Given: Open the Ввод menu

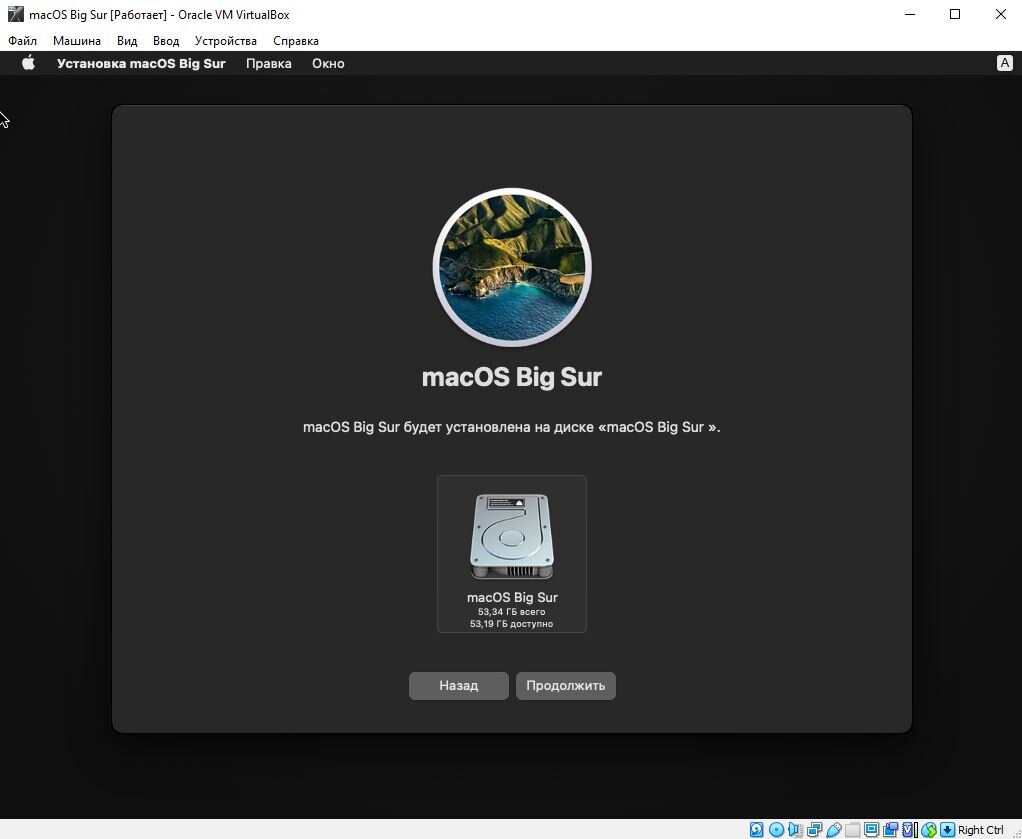Looking at the screenshot, I should coord(166,40).
